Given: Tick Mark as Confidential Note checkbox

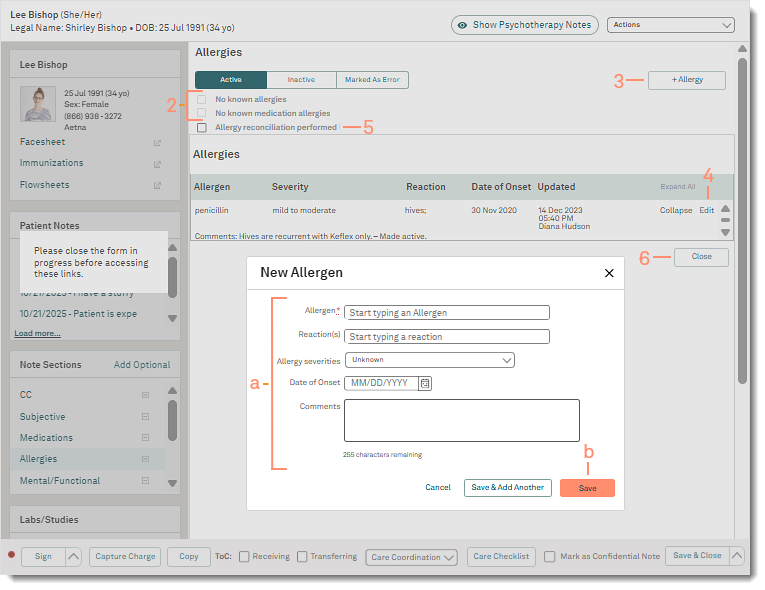Looking at the screenshot, I should point(550,557).
